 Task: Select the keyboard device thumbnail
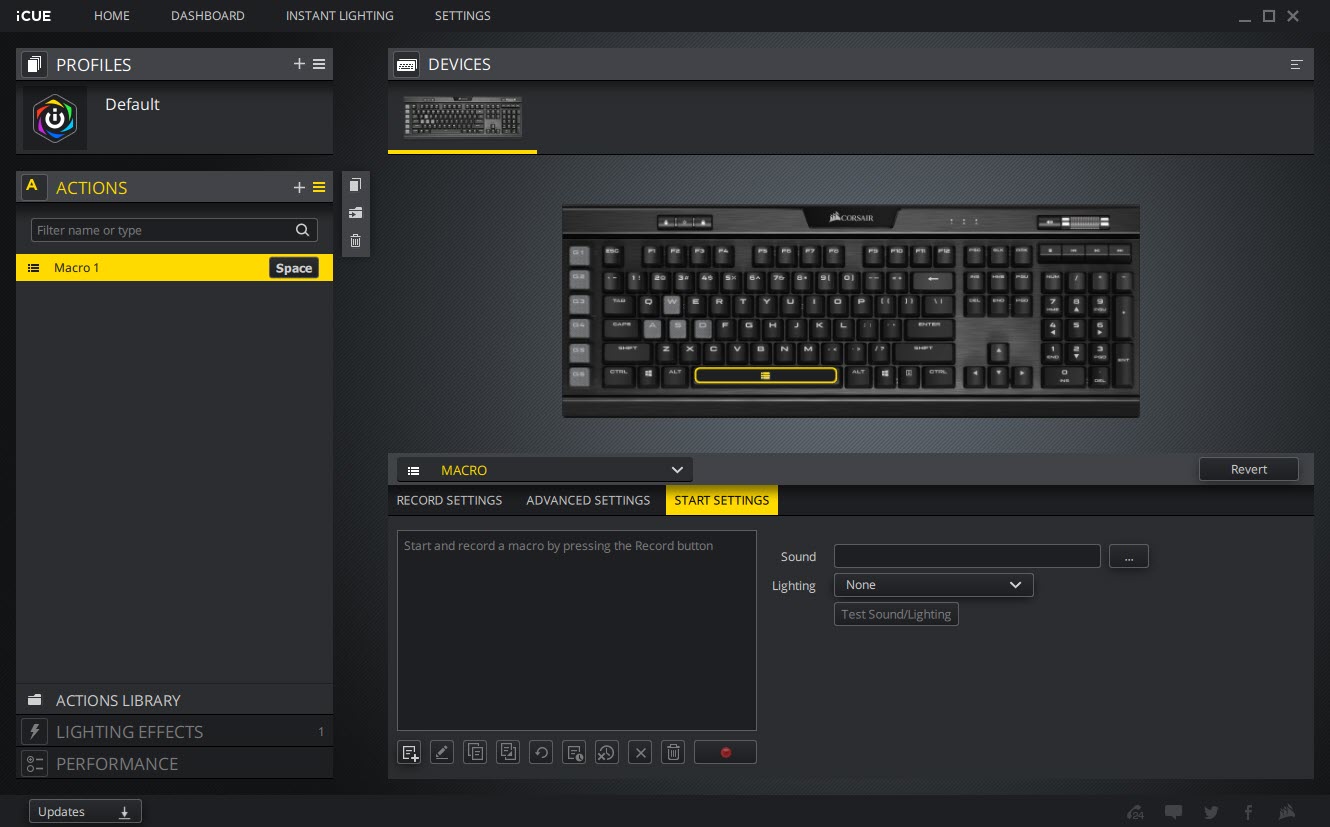click(463, 118)
